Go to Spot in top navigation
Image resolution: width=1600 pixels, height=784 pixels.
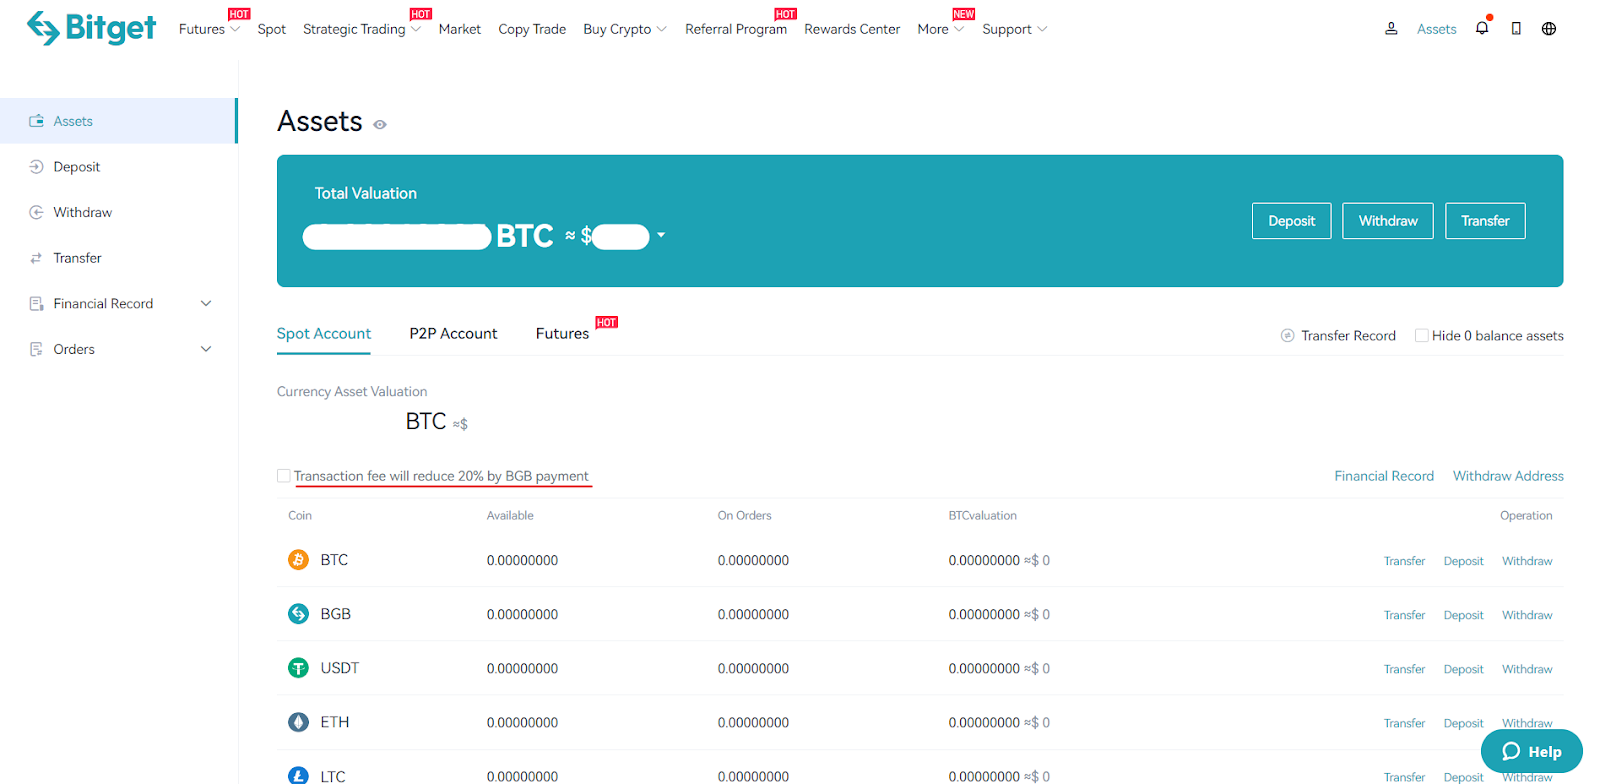pyautogui.click(x=271, y=29)
